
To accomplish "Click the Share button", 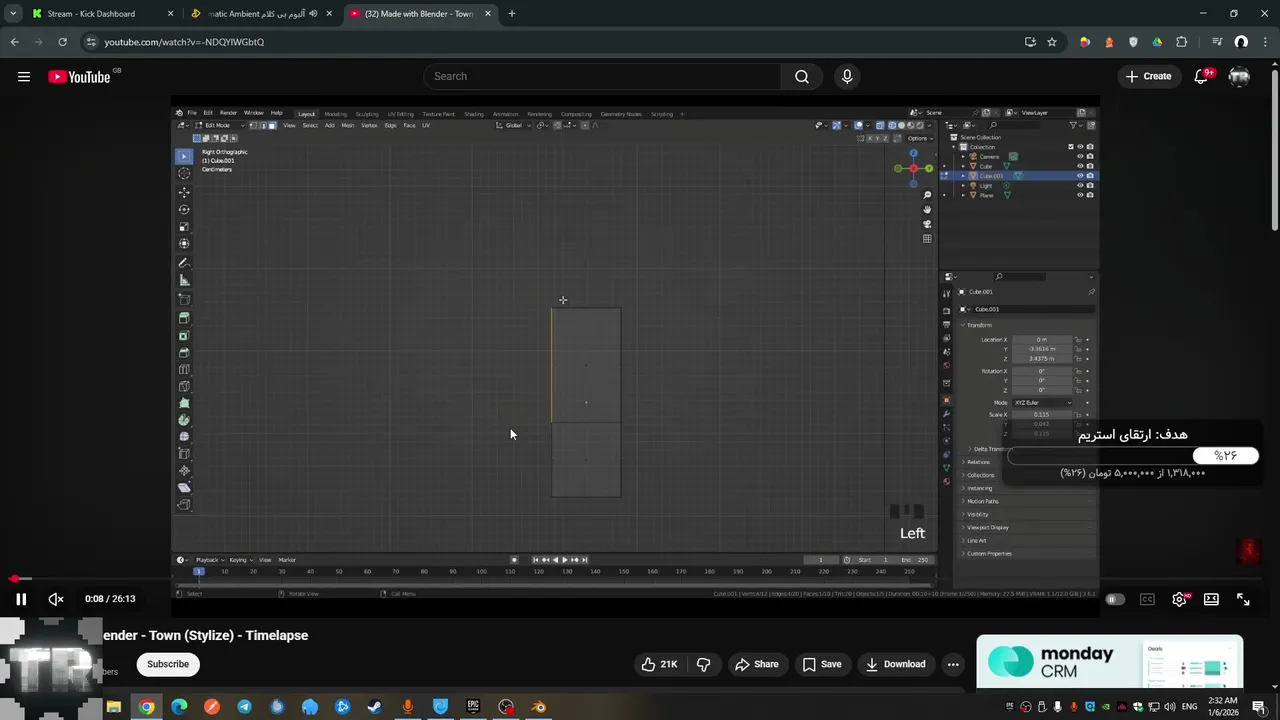I will (757, 664).
